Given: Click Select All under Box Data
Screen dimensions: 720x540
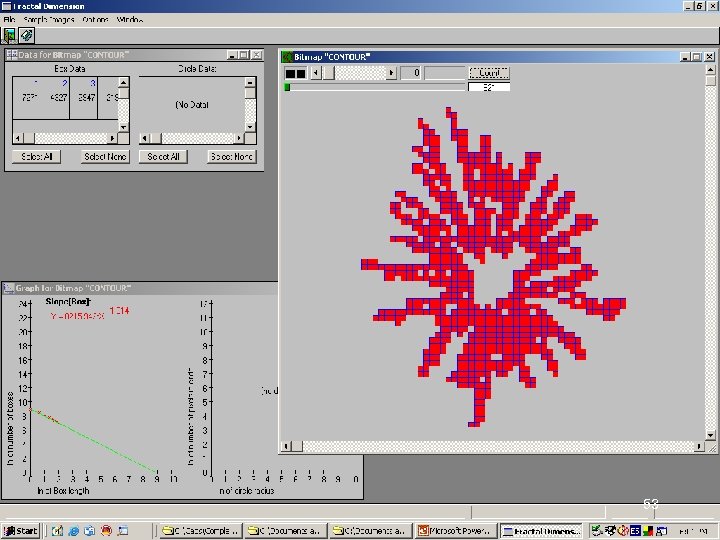Looking at the screenshot, I should click(37, 157).
